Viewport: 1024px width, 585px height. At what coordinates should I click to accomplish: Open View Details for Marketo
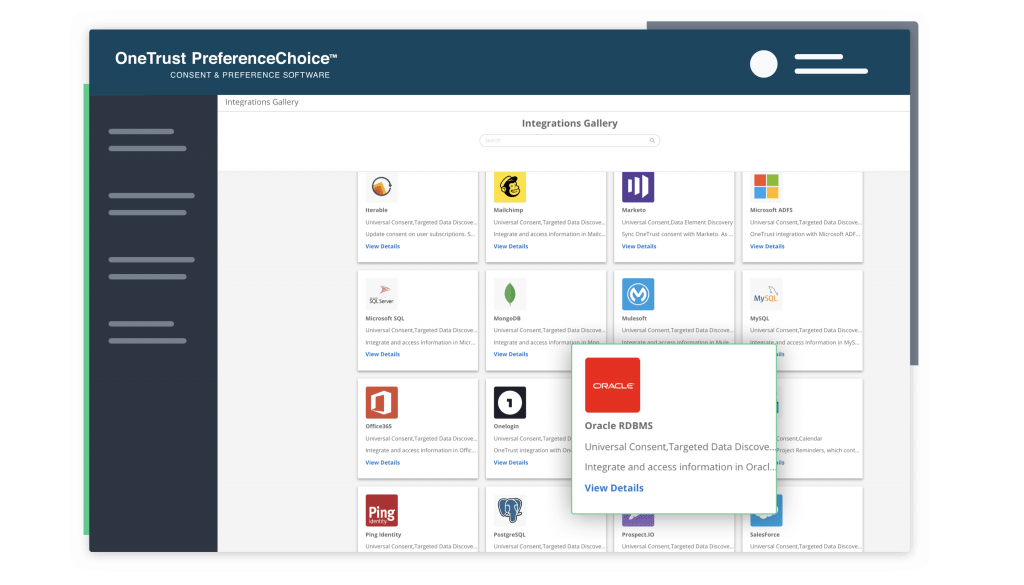pos(639,246)
